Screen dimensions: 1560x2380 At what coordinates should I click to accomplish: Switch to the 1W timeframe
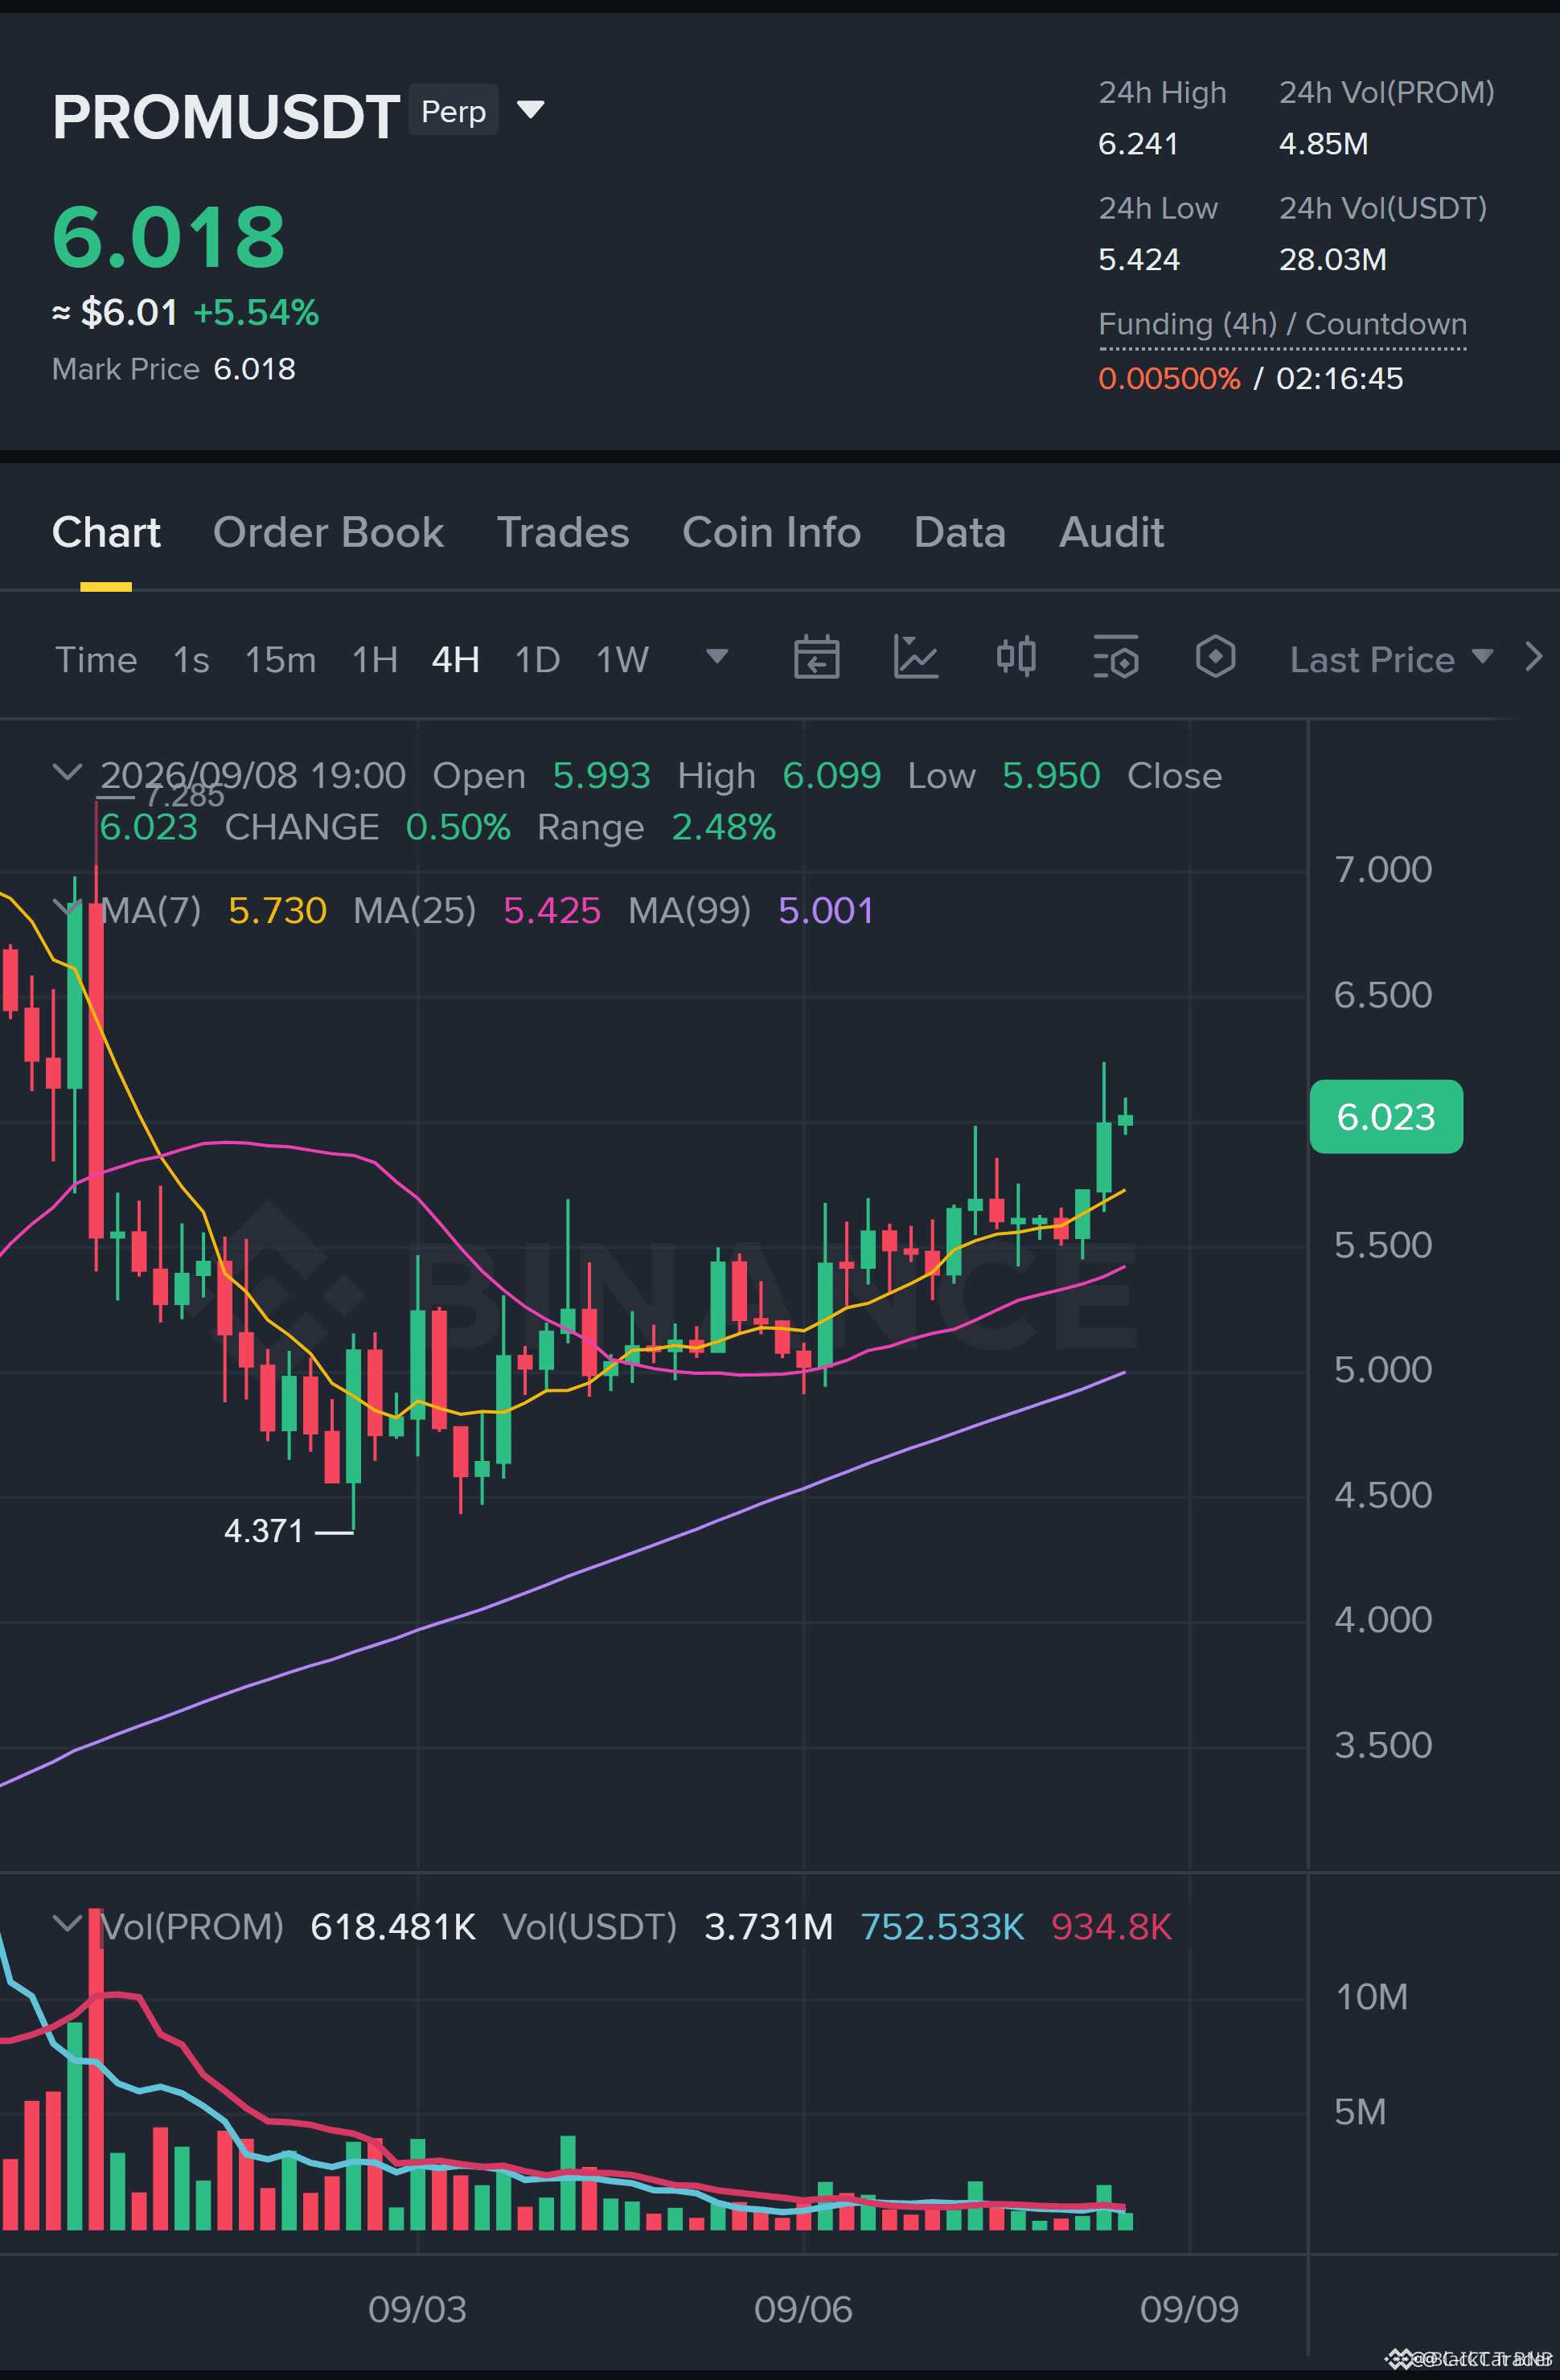[x=622, y=660]
